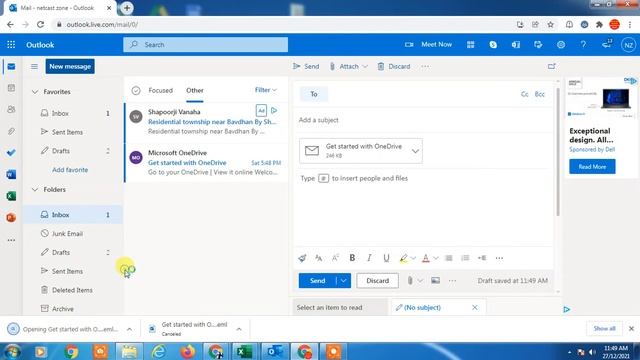Open Files attachments icon in left rail

(x=11, y=131)
